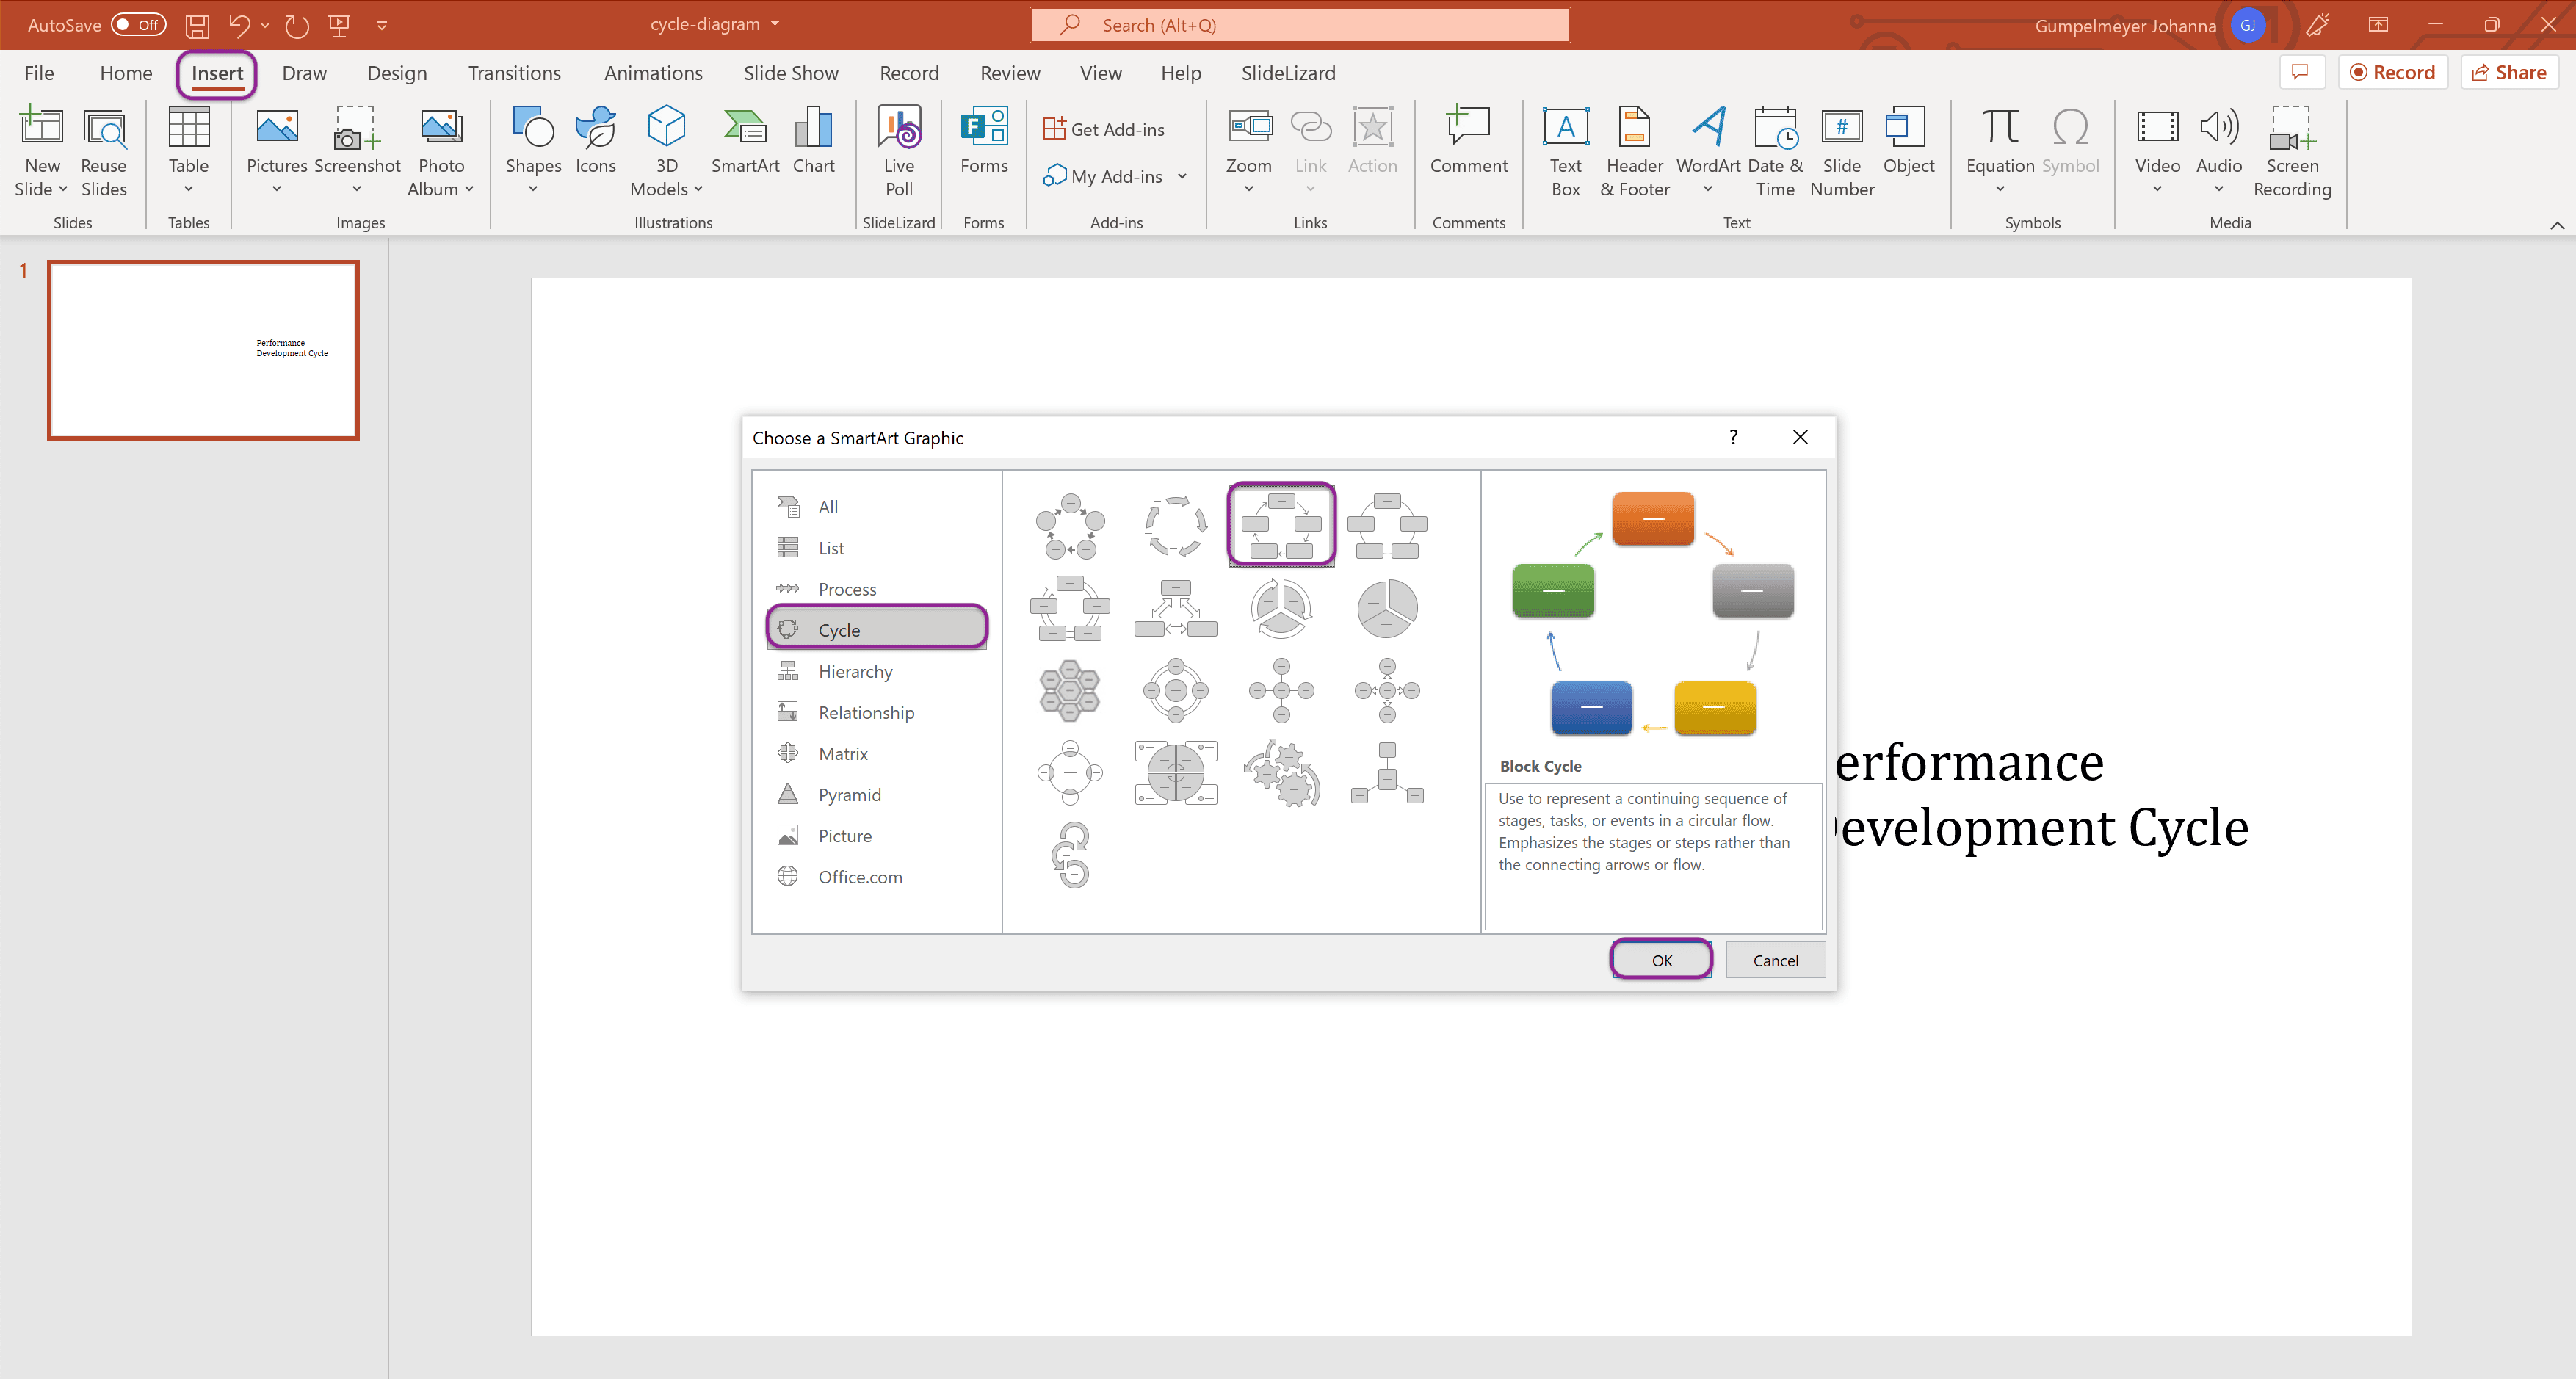The image size is (2576, 1379).
Task: Draw a Text Box
Action: click(1565, 150)
